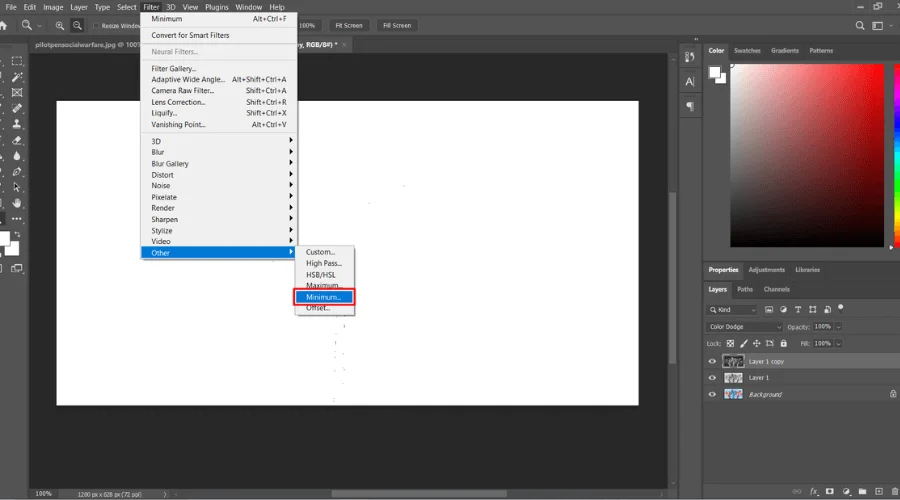Add a layer style with fx icon
Viewport: 900px width, 500px height.
click(x=813, y=491)
